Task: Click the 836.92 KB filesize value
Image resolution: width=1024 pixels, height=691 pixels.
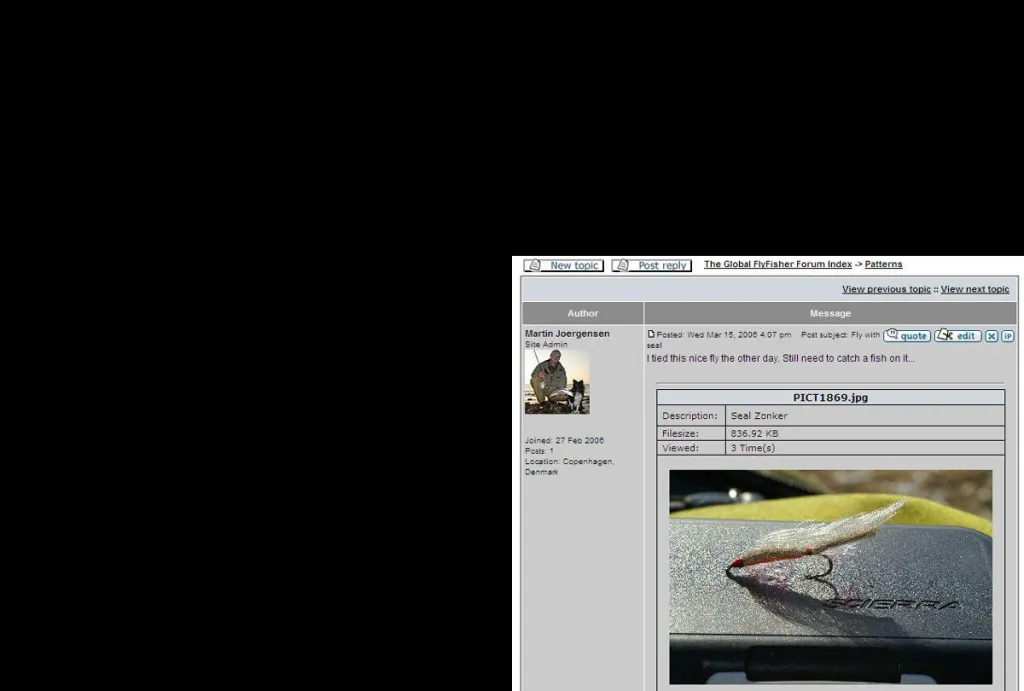Action: click(x=754, y=433)
